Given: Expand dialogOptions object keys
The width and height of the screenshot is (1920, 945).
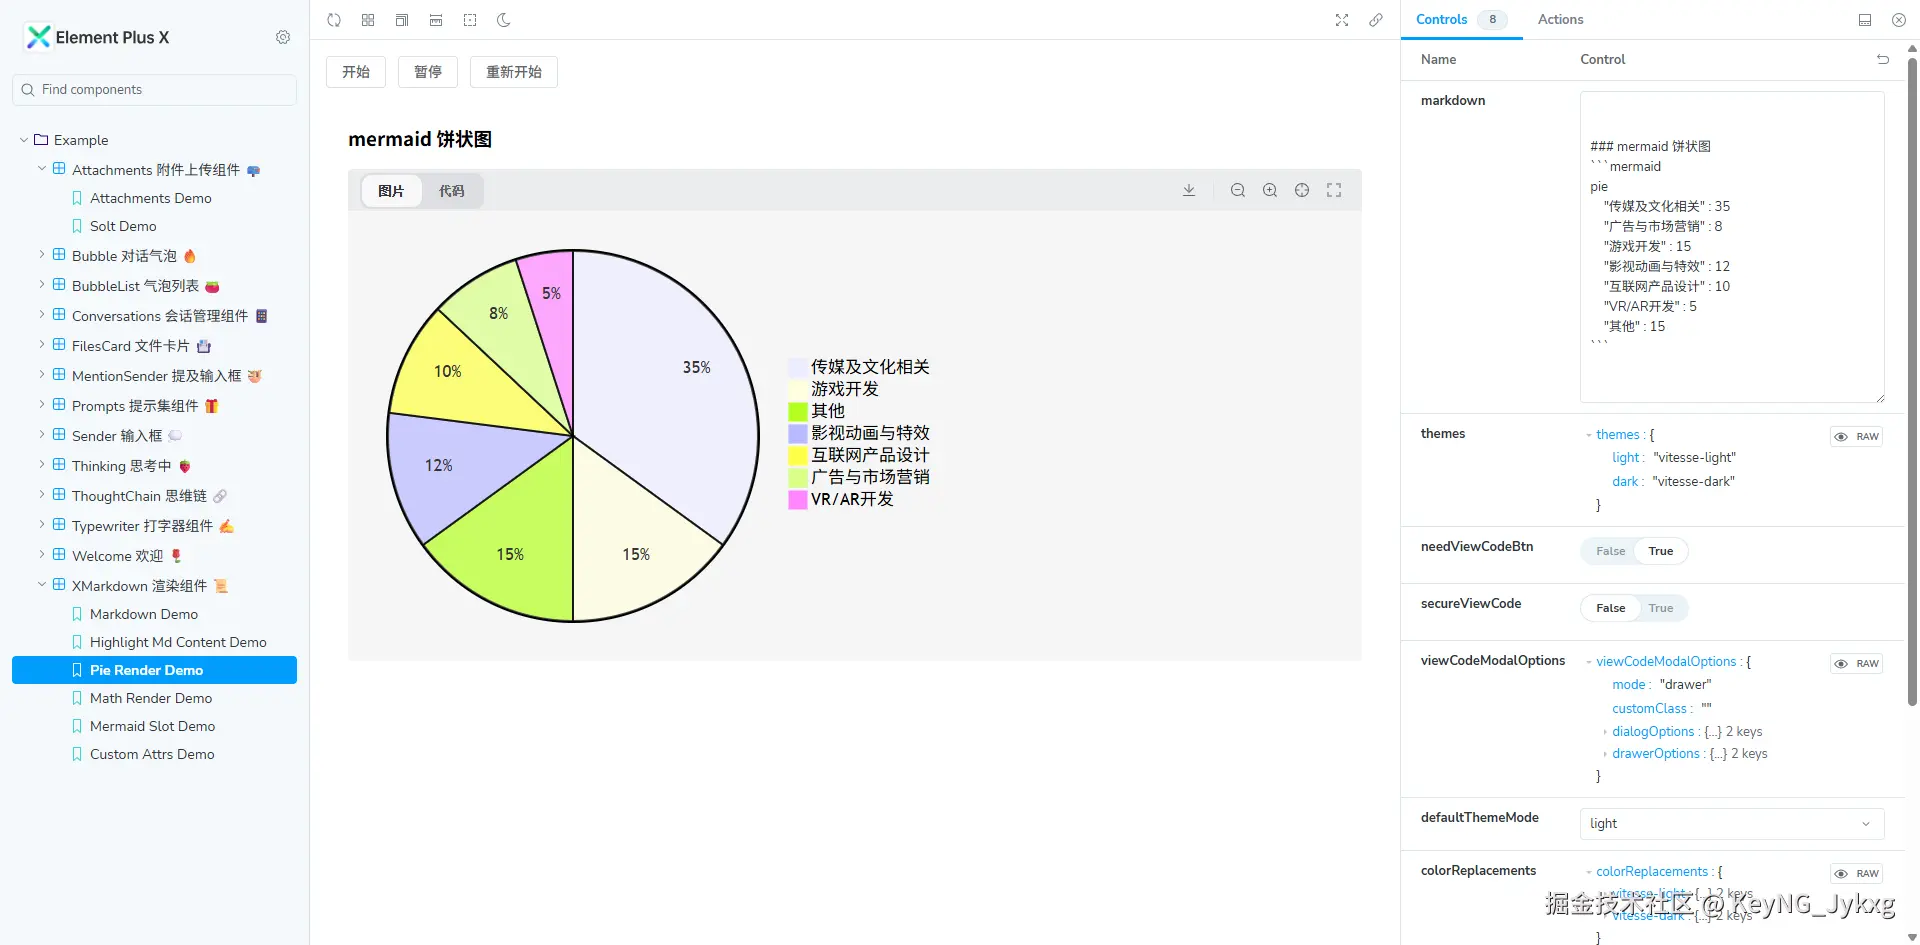Looking at the screenshot, I should pyautogui.click(x=1606, y=732).
